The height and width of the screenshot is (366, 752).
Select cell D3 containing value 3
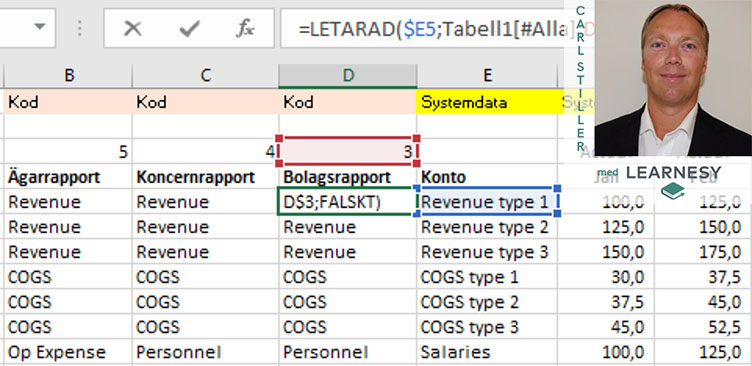[348, 152]
